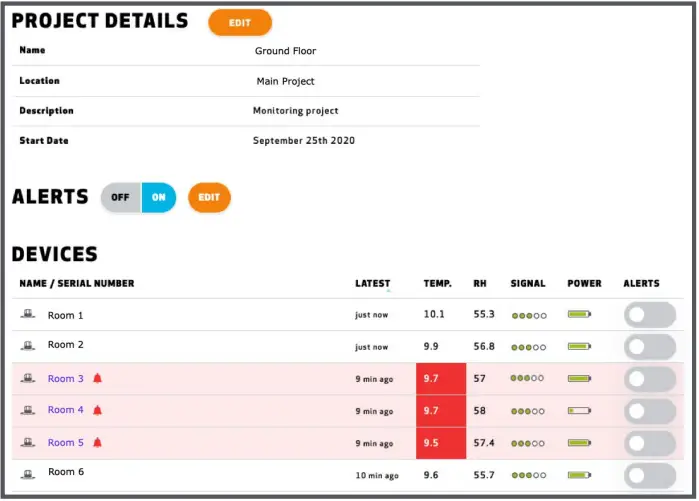Sort by NAME / SERIAL NUMBER header

tap(77, 283)
